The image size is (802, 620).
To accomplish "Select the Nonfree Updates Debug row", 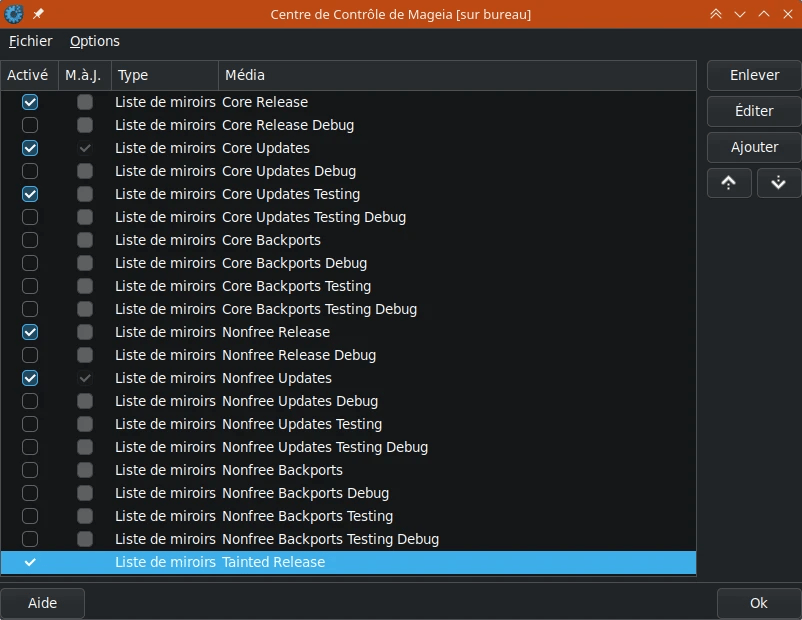I will point(348,401).
